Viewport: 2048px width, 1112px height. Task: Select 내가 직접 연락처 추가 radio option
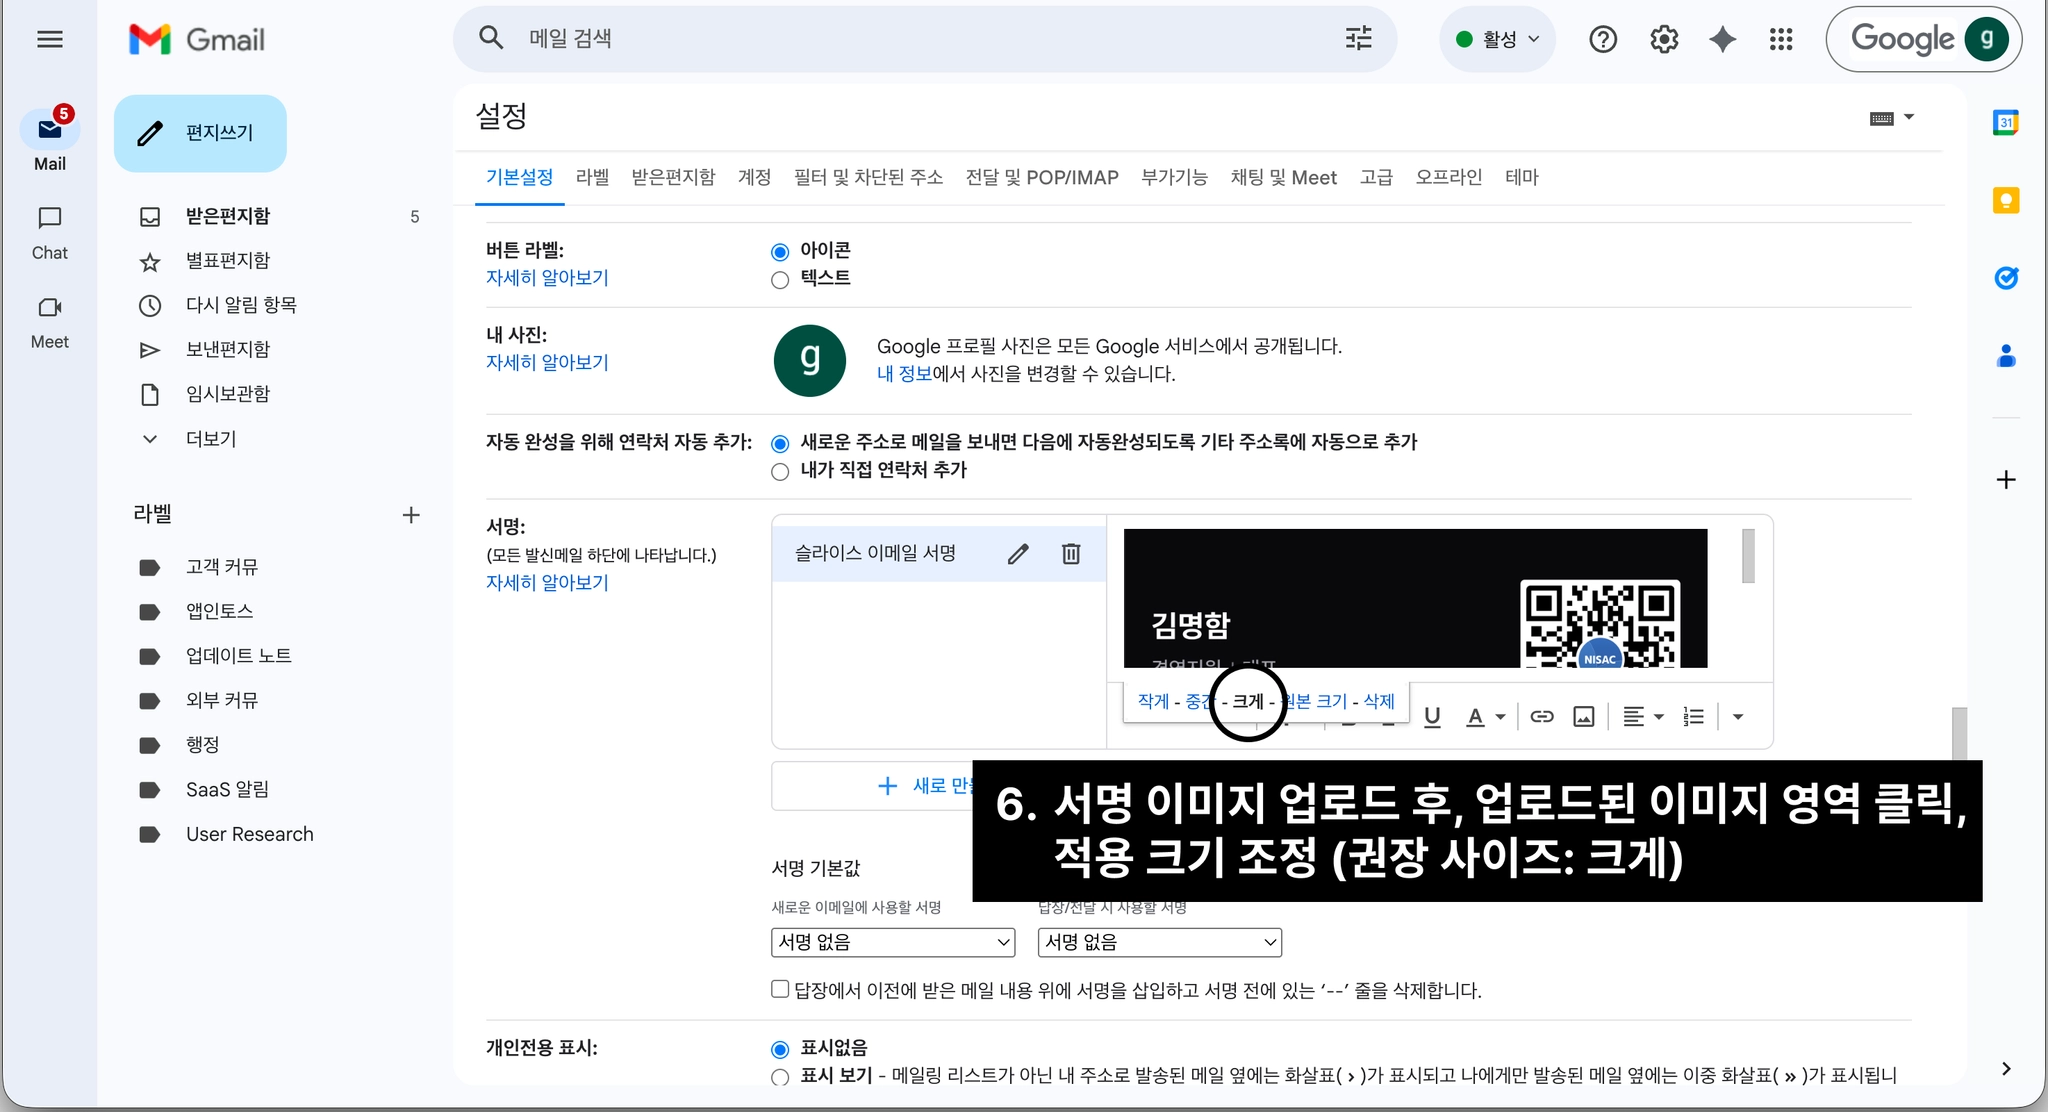780,472
